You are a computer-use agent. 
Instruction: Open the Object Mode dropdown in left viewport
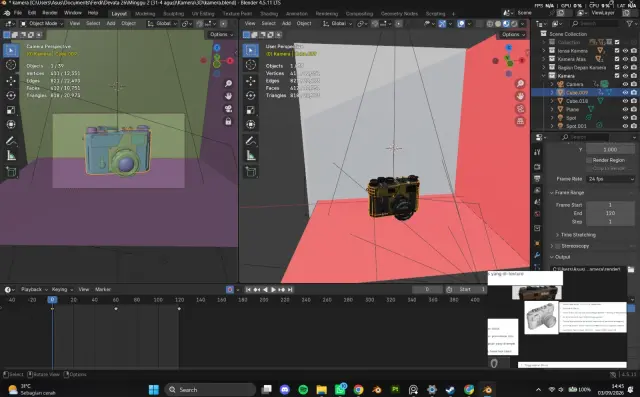[42, 24]
